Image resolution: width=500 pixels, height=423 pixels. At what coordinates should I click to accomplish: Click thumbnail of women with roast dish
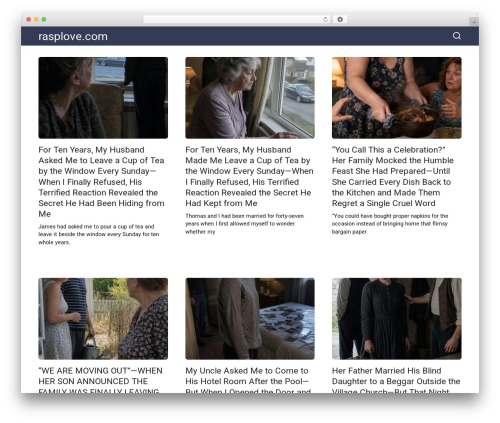[397, 98]
